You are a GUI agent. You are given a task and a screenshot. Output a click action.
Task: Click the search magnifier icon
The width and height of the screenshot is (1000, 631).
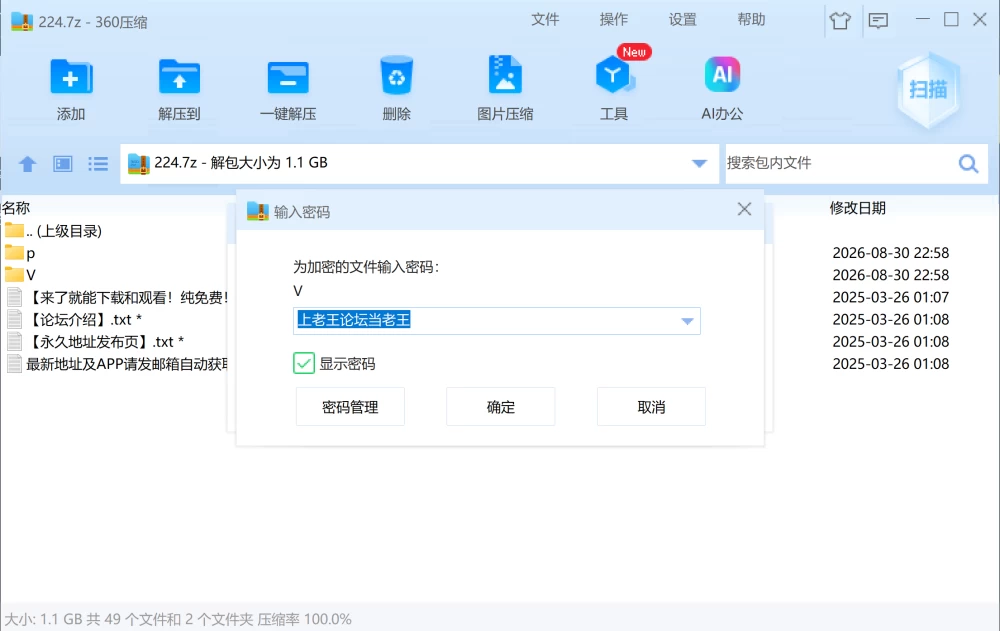[968, 164]
